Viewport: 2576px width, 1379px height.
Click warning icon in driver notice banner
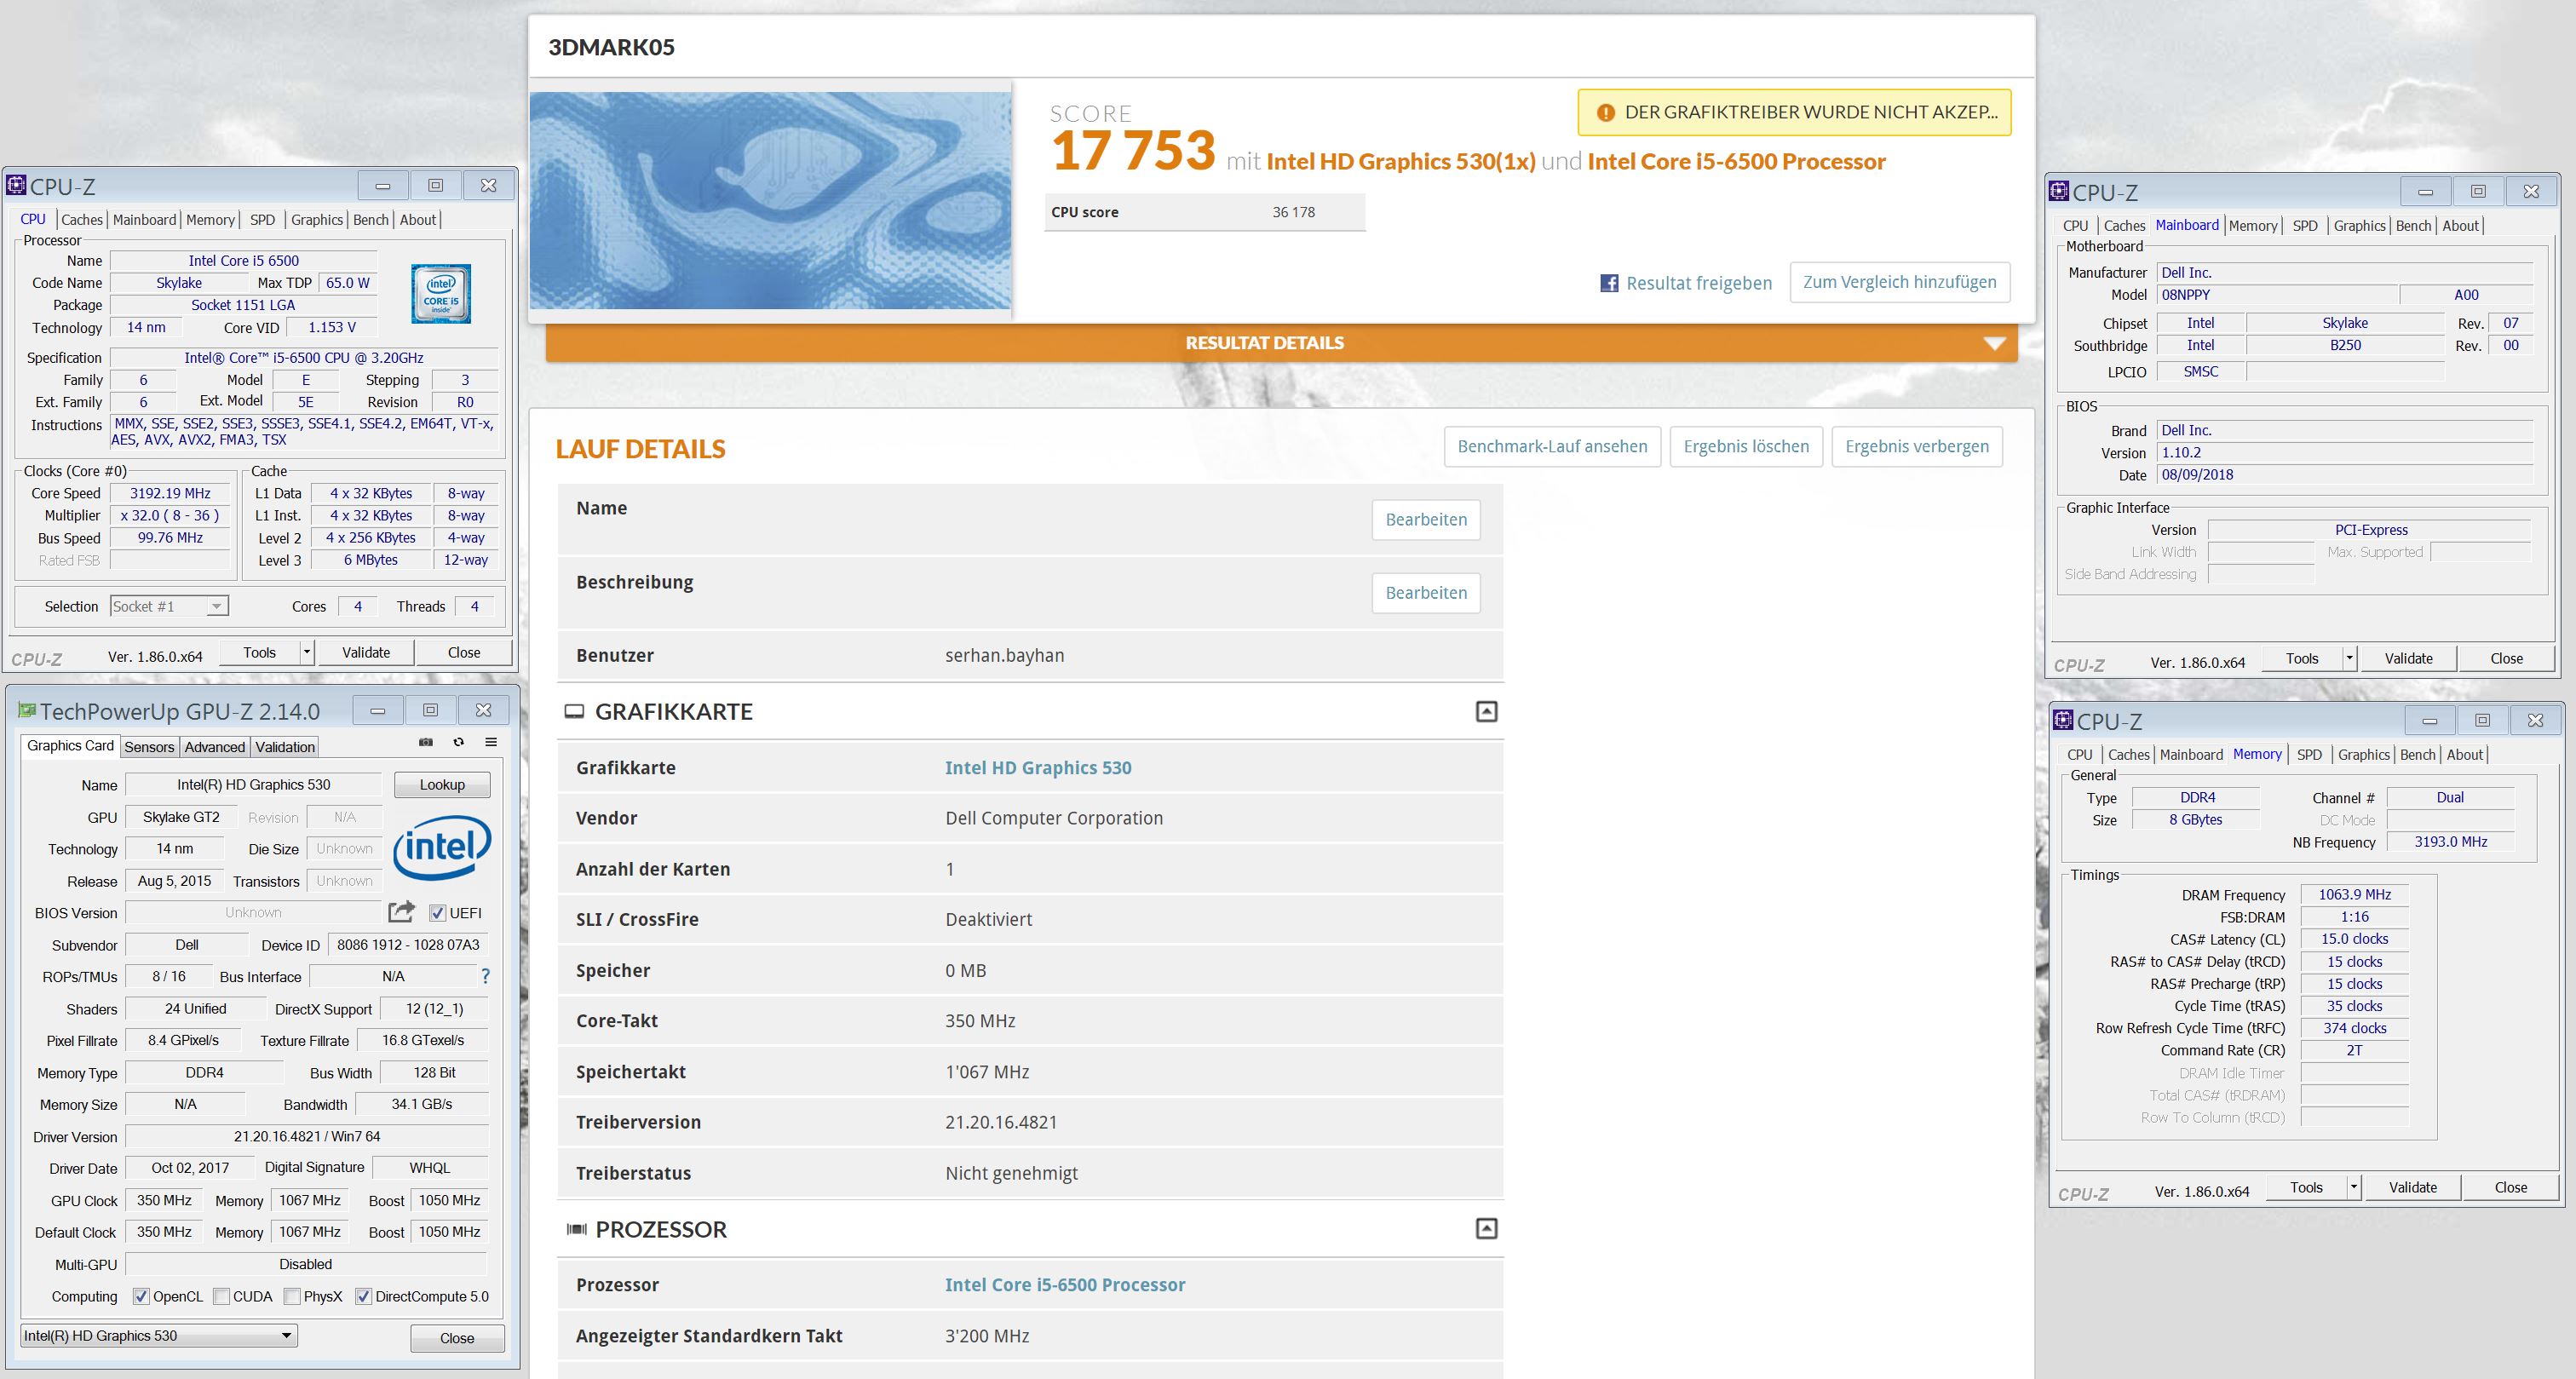pos(1605,113)
